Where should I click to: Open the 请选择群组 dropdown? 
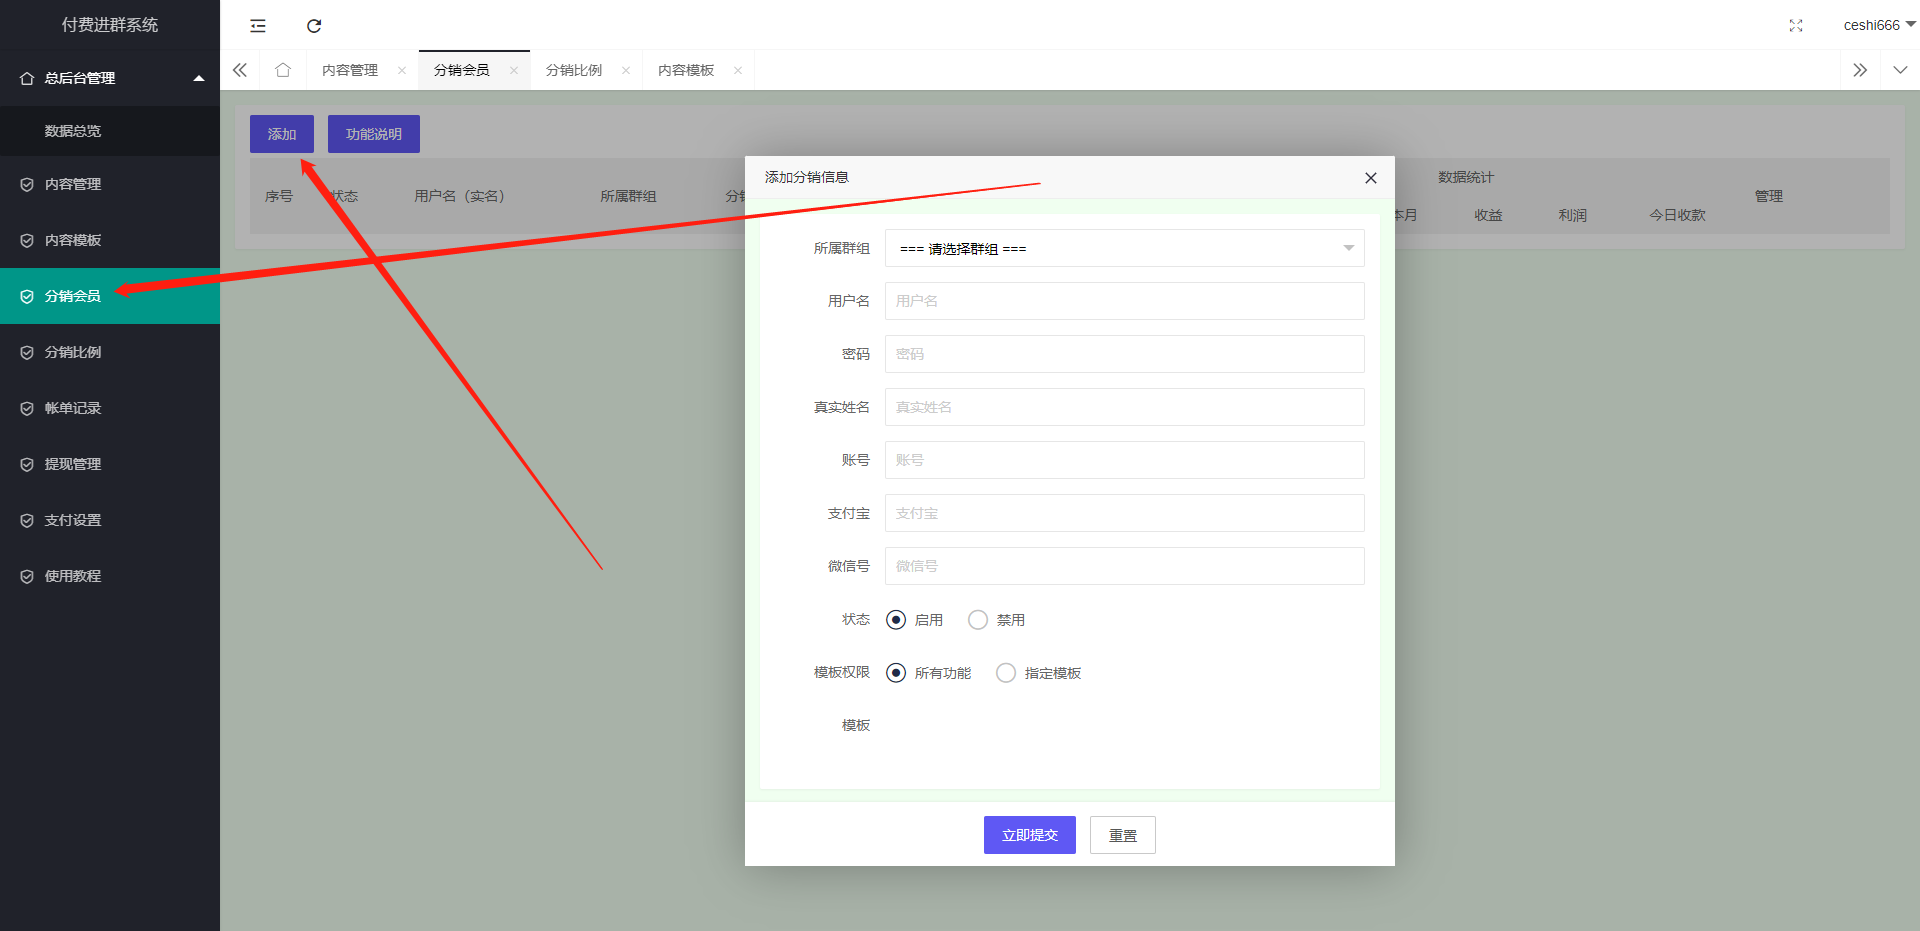[x=1123, y=248]
